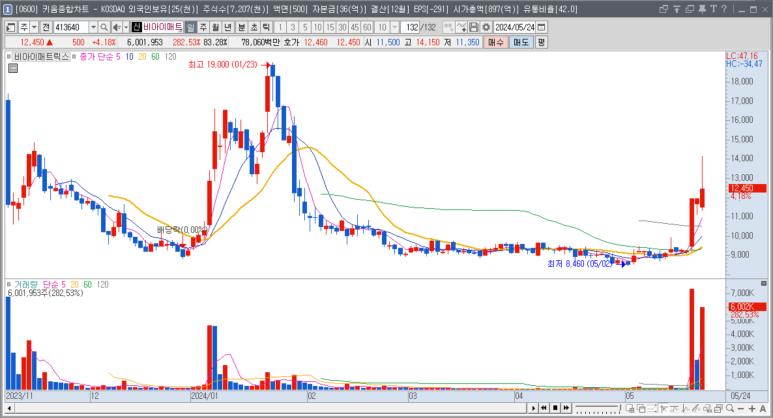Click the 거래량 volume indicator label
This screenshot has width=773, height=418.
(x=26, y=284)
